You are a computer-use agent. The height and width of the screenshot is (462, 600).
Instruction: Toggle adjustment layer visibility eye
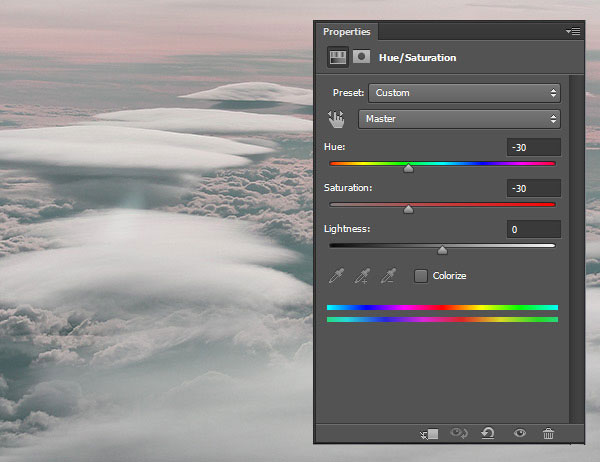coord(519,433)
